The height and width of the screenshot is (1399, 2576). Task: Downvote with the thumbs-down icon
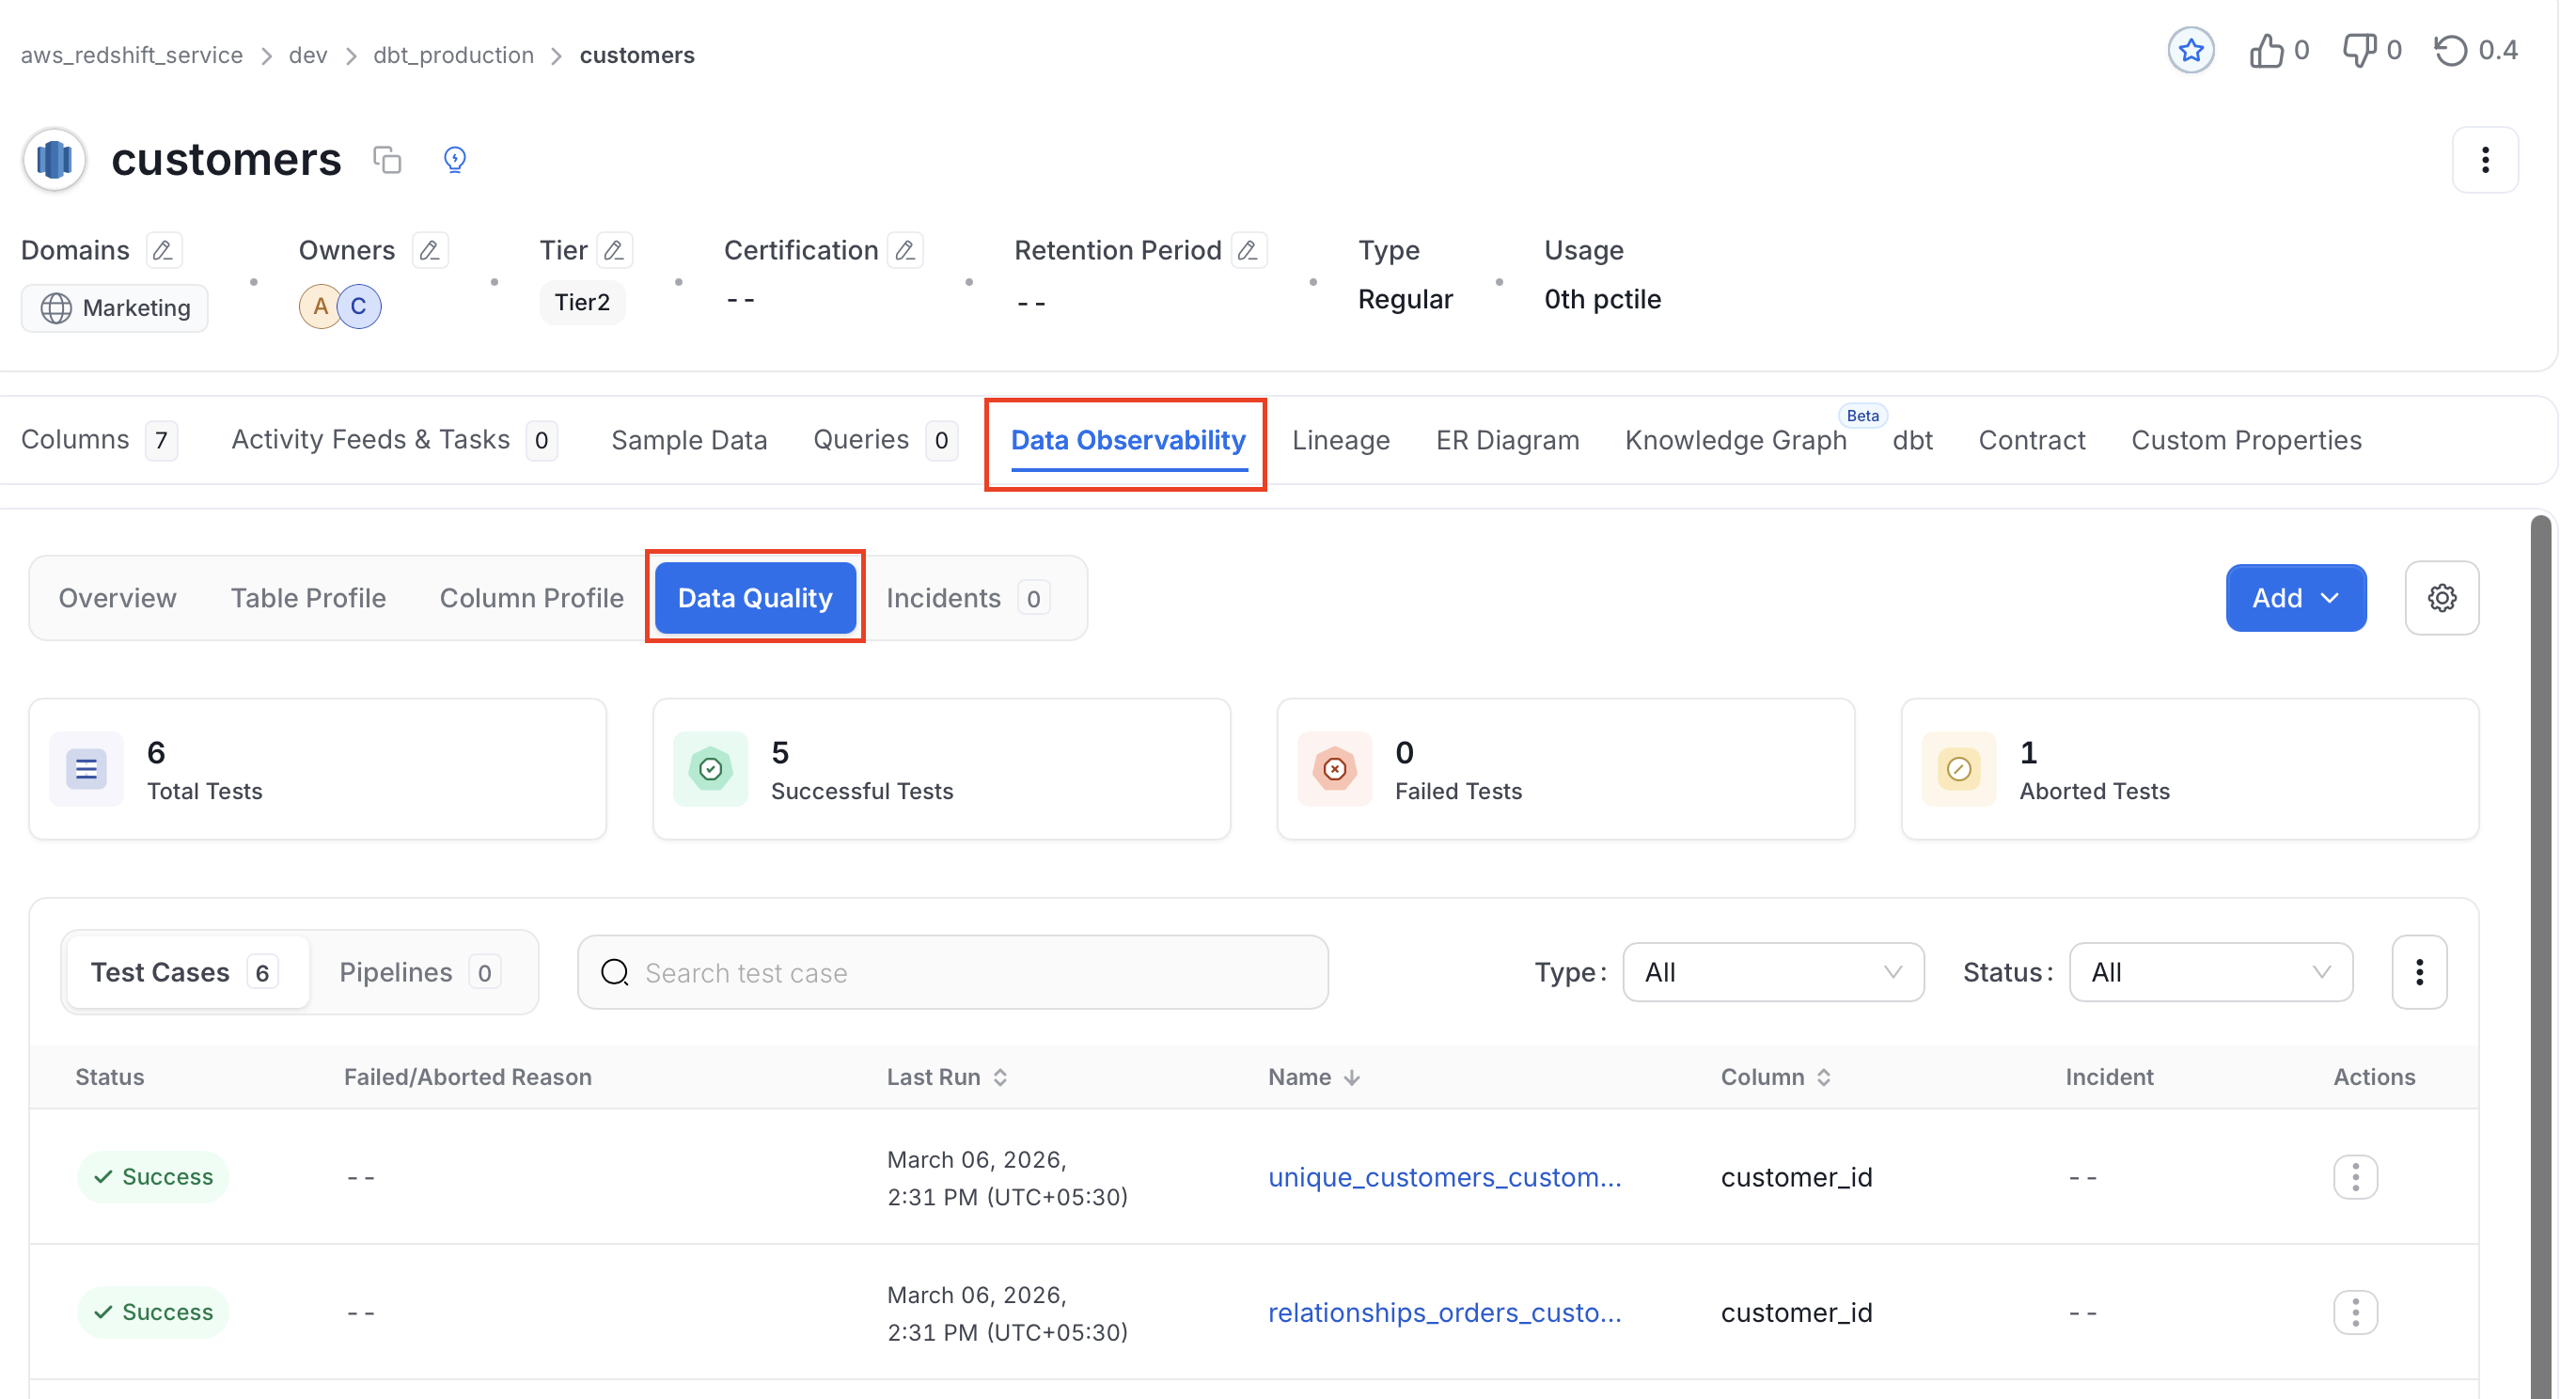click(2359, 50)
